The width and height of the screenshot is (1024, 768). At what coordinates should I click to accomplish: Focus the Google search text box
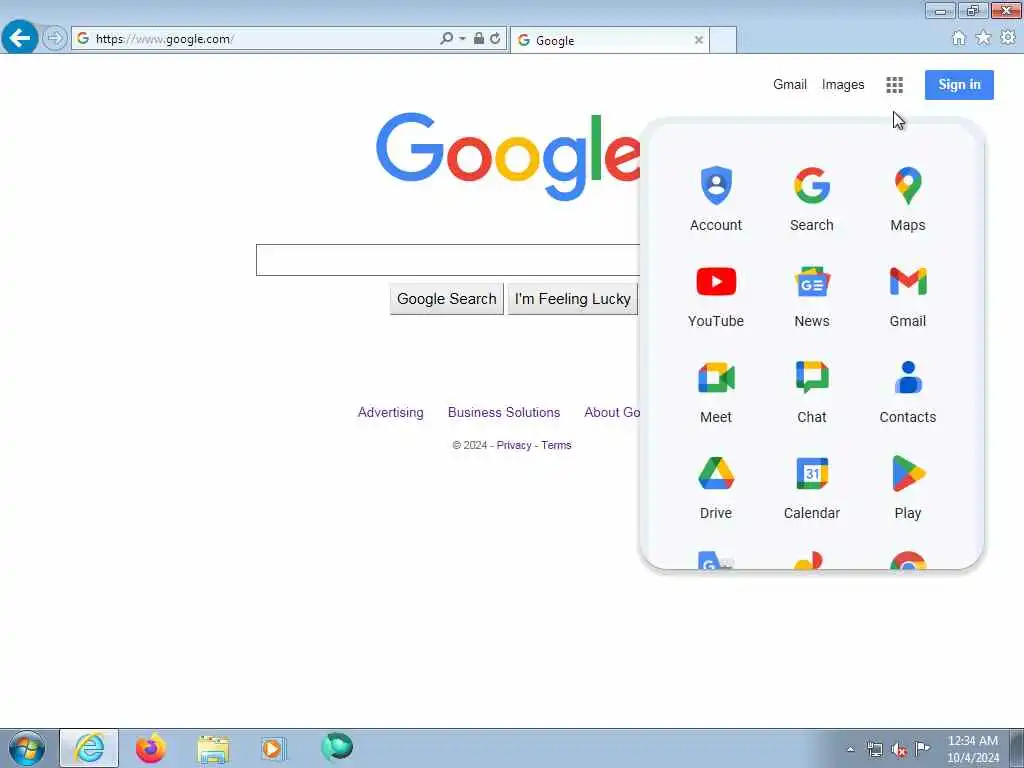(448, 260)
